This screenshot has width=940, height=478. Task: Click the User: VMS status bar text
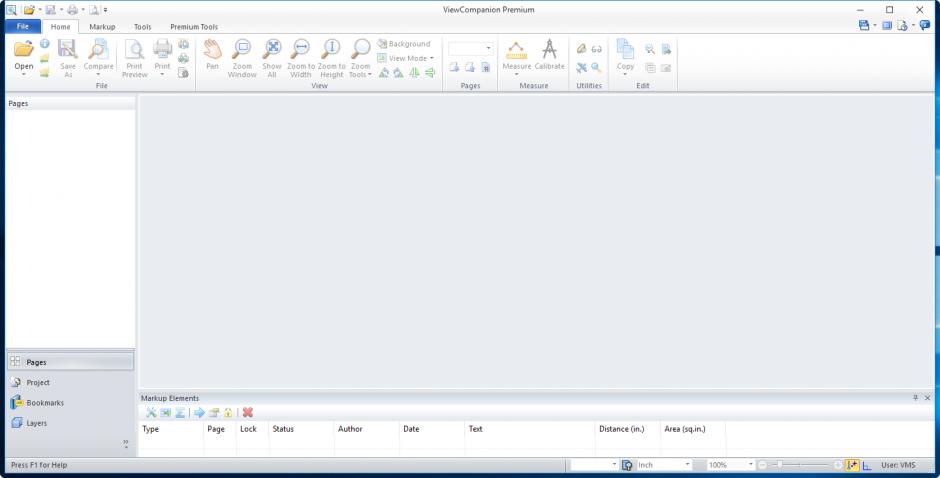click(898, 465)
